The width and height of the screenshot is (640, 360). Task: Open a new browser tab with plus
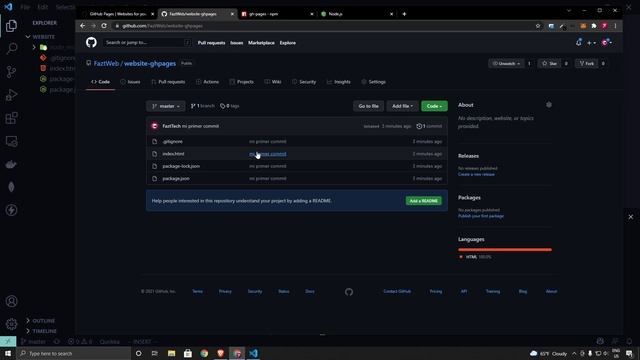click(404, 14)
